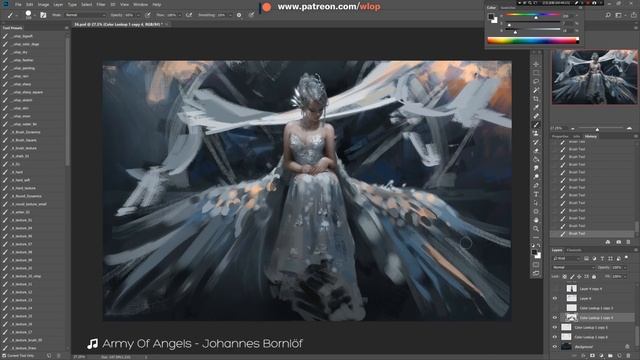Viewport: 640px width, 360px height.
Task: Select the Zoom tool
Action: [x=536, y=229]
